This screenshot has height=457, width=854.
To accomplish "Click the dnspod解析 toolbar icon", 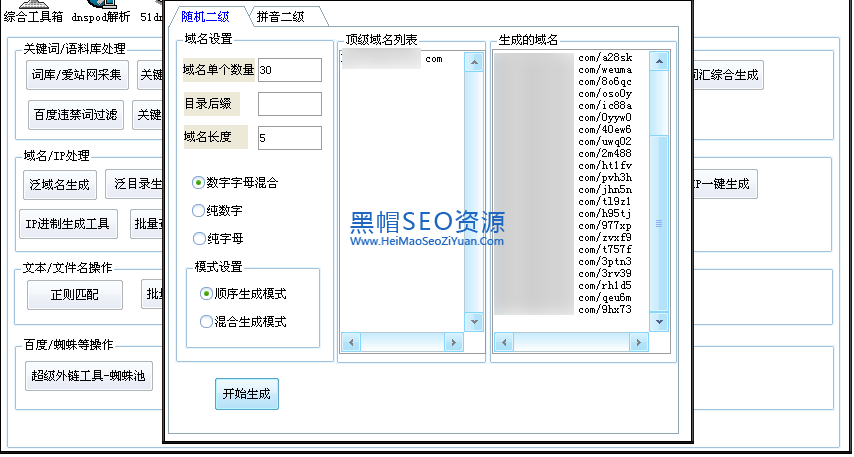I will click(100, 12).
